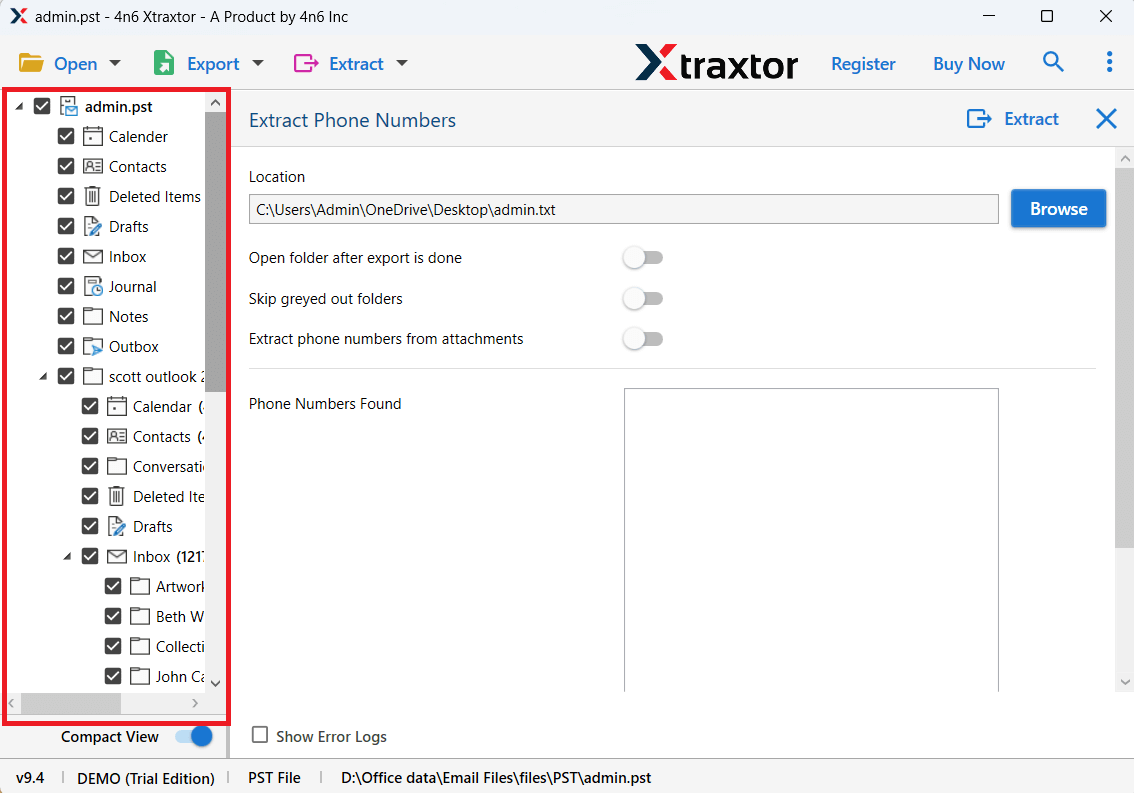Collapse the admin.pst root node

[20, 107]
